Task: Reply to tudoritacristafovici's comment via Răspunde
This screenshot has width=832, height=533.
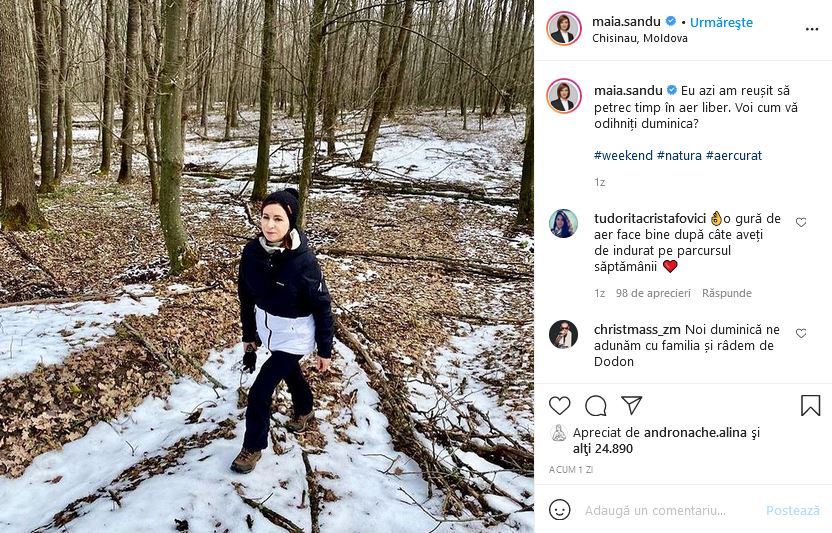Action: click(727, 293)
